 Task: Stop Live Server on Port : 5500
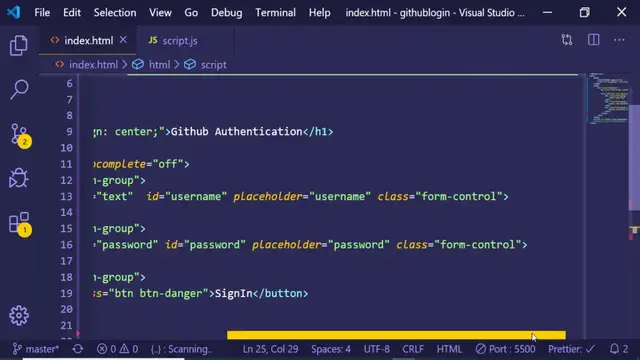(505, 349)
